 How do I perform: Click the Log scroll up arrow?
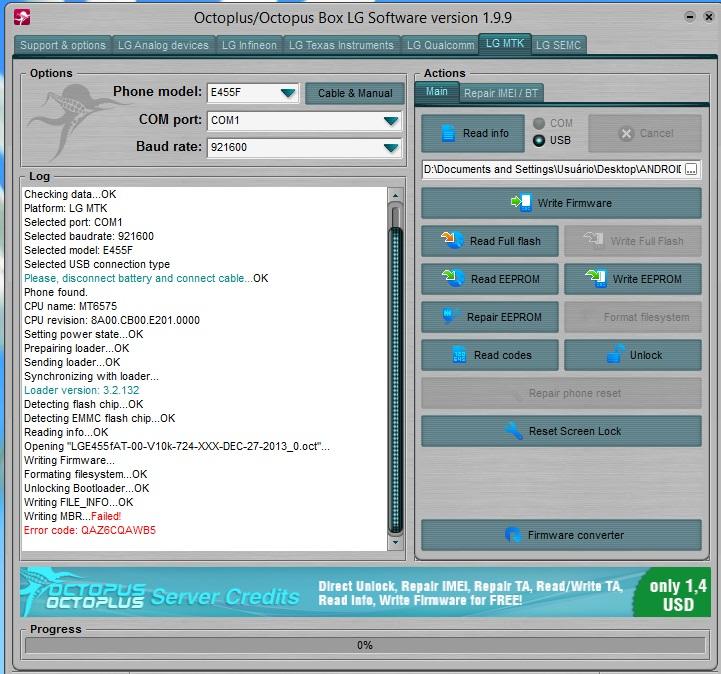395,195
